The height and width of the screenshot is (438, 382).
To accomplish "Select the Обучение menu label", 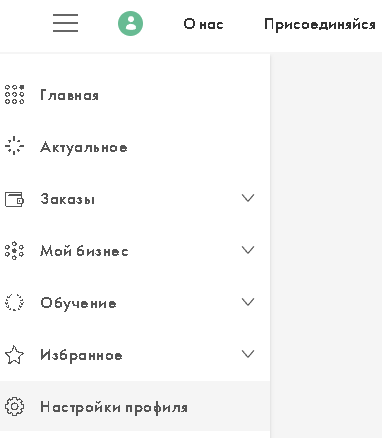I will pyautogui.click(x=78, y=303).
